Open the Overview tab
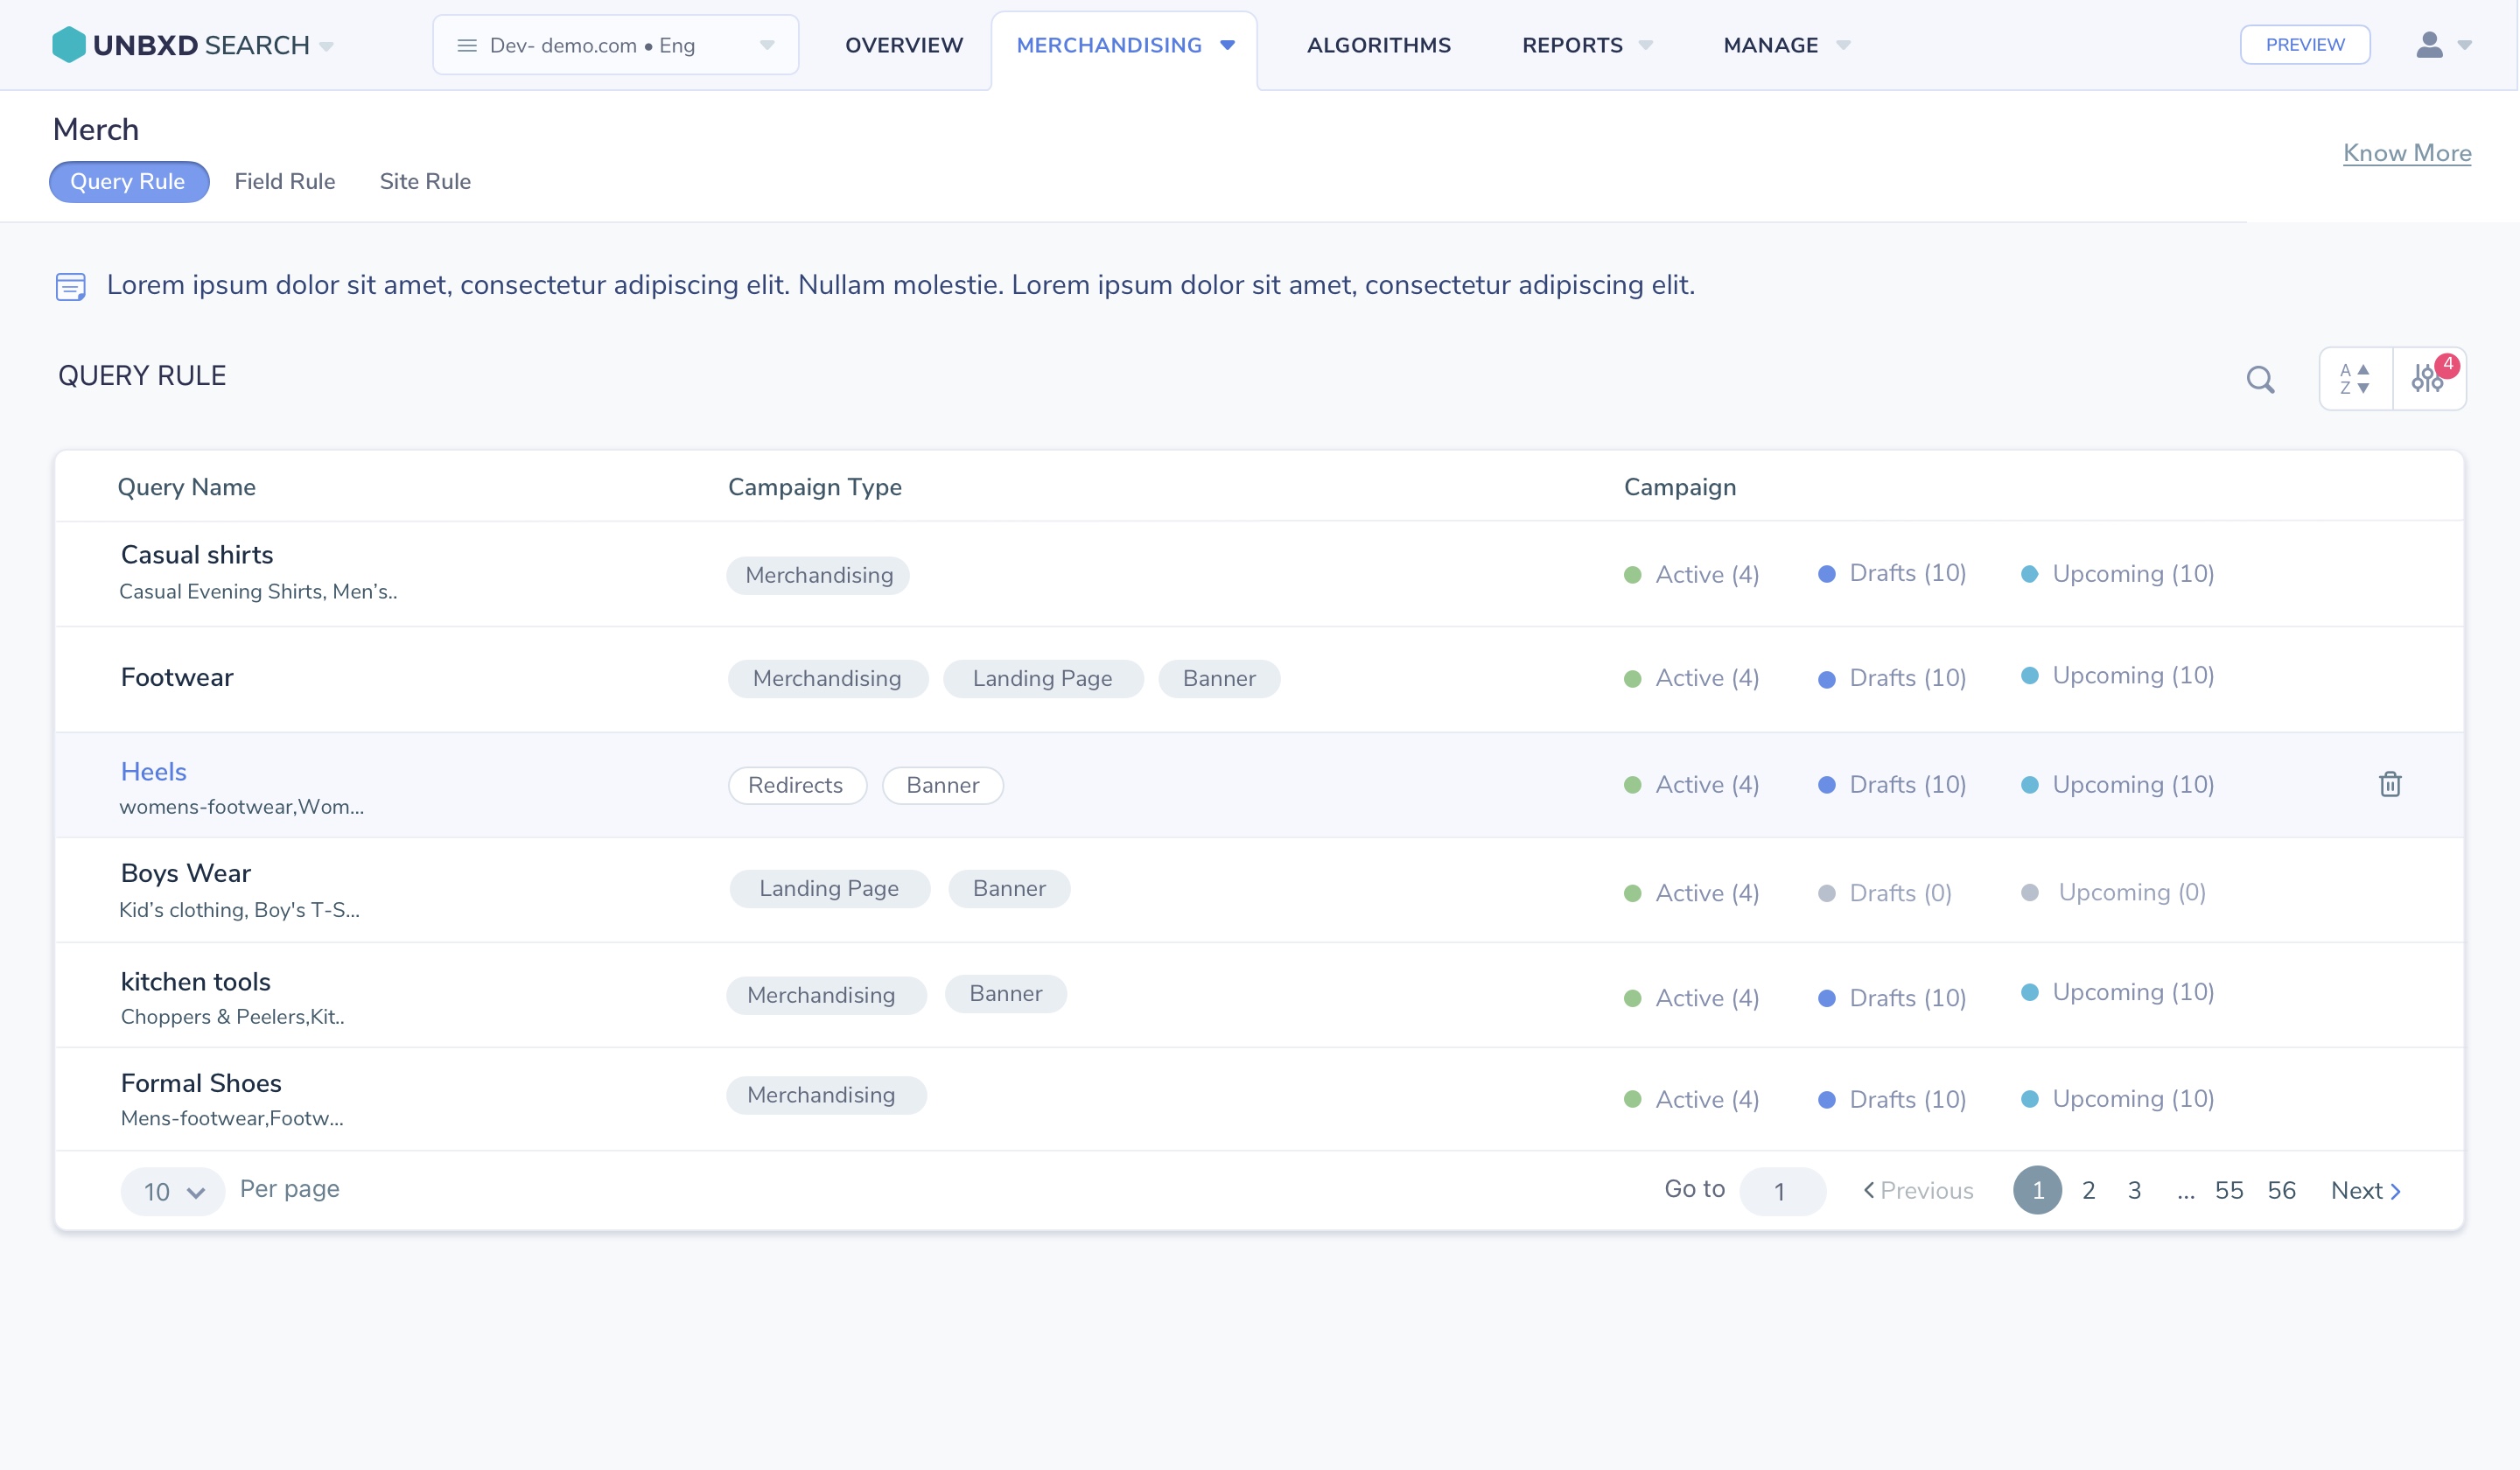 pos(904,45)
